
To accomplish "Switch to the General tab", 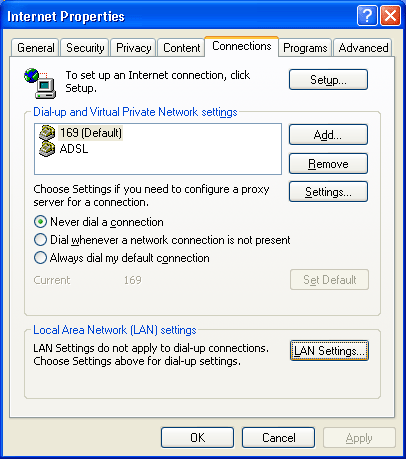I will pos(35,48).
